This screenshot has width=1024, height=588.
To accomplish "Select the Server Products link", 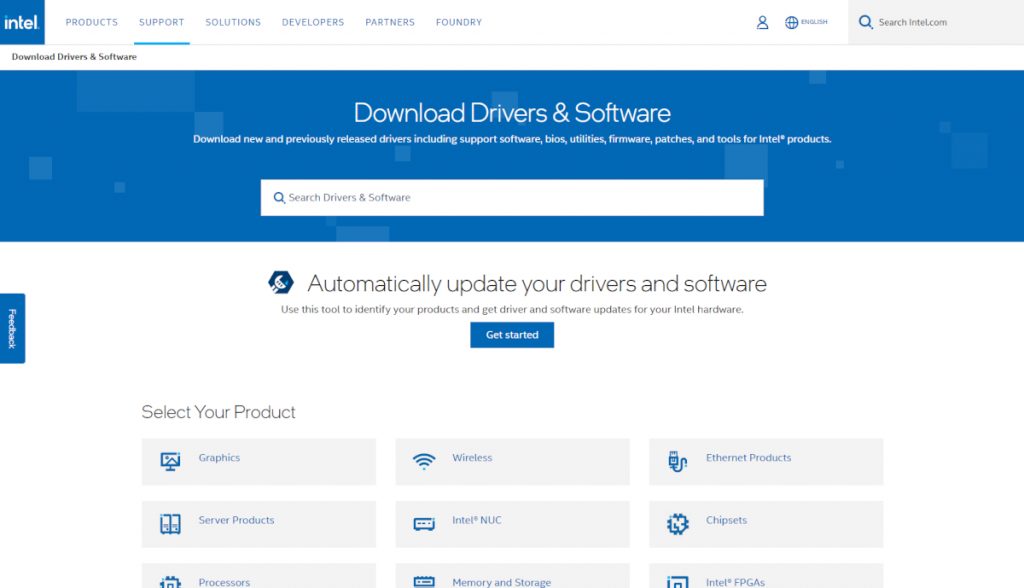I will pos(236,520).
